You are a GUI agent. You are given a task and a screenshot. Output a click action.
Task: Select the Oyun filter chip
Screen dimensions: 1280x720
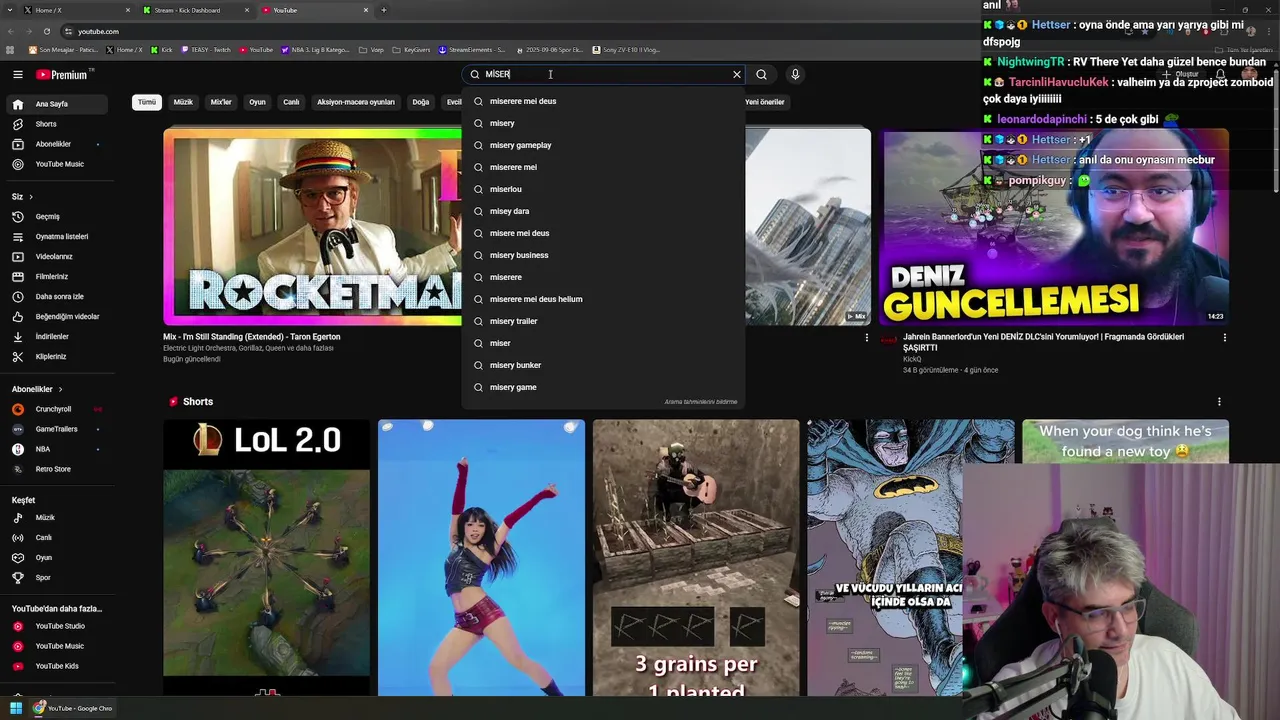(257, 102)
